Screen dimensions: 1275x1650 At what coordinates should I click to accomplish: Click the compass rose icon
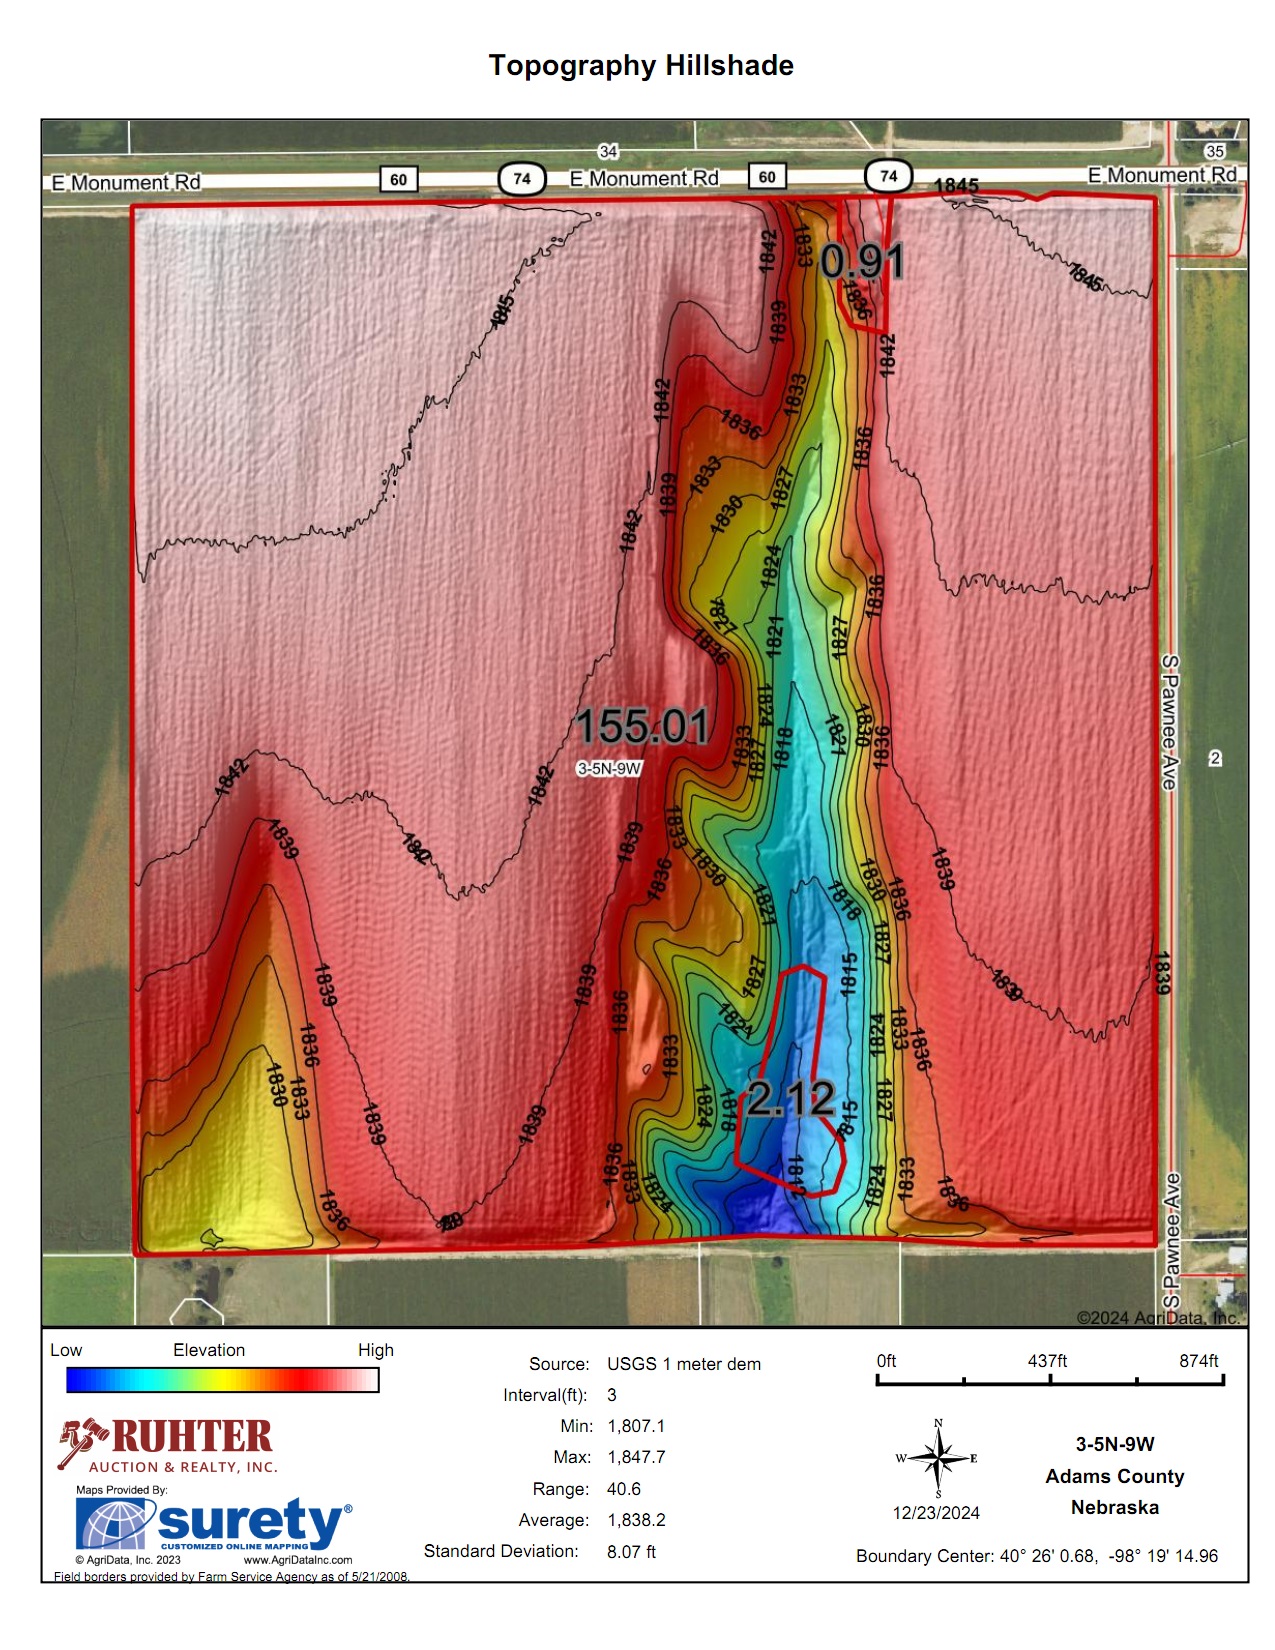point(938,1459)
